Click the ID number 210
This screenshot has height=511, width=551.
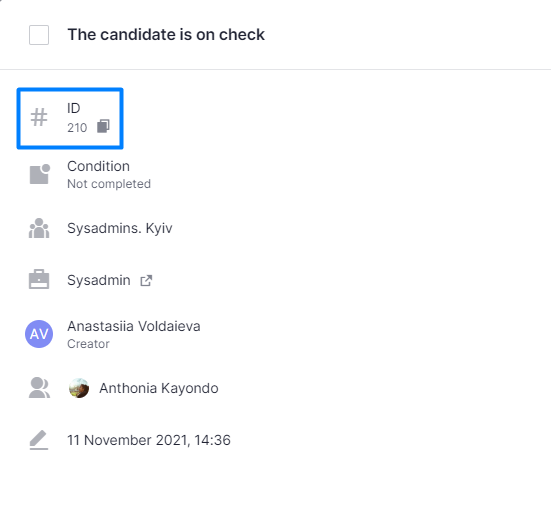[x=77, y=128]
